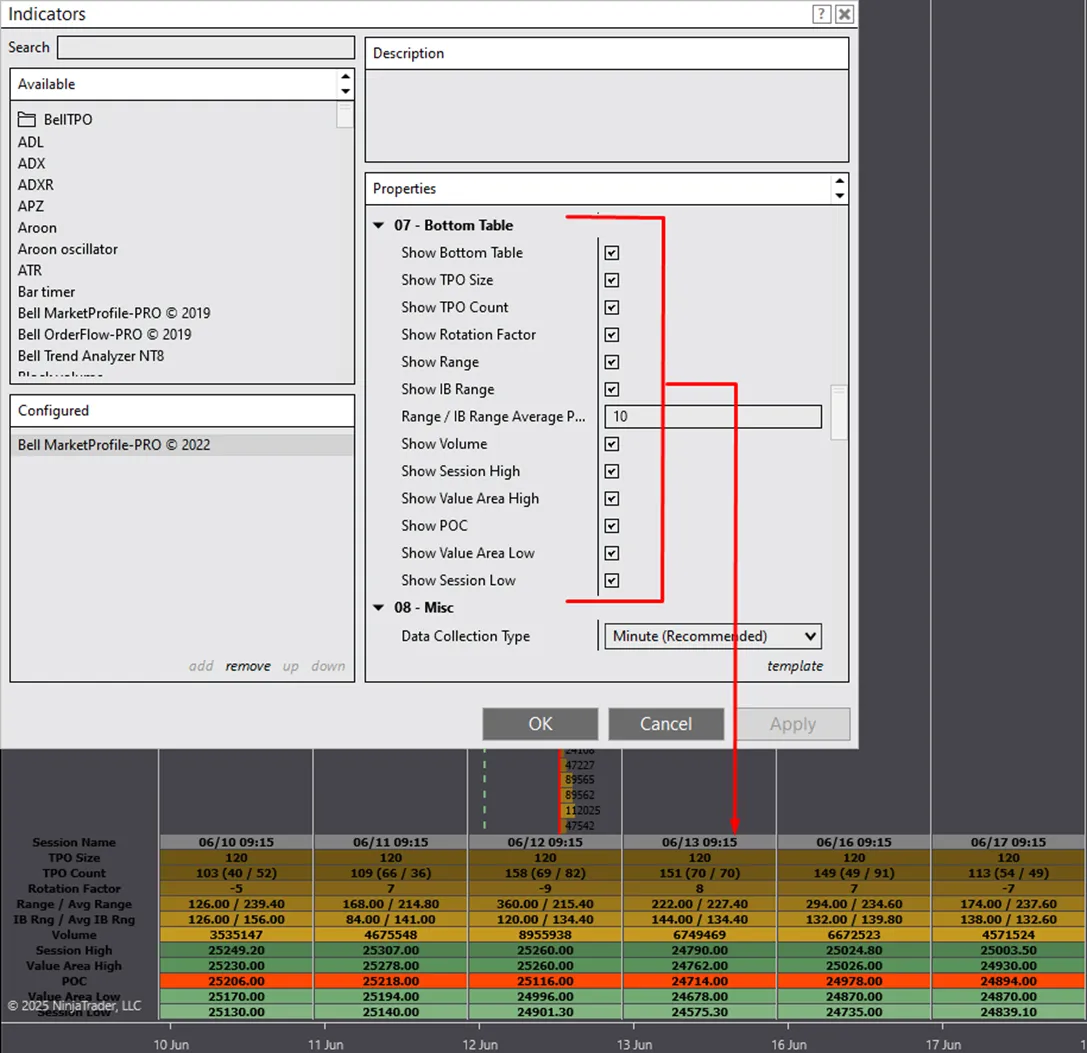This screenshot has width=1087, height=1053.
Task: Click the template link
Action: 795,666
